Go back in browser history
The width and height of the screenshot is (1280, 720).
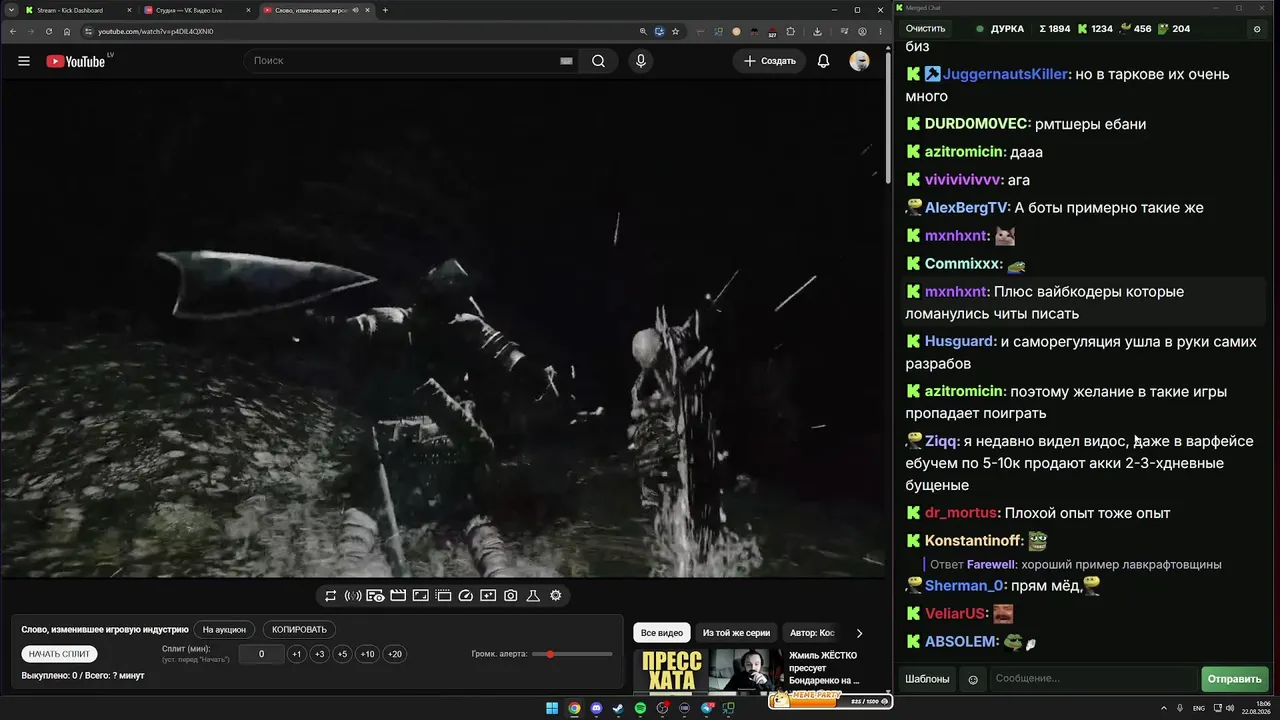[x=13, y=31]
